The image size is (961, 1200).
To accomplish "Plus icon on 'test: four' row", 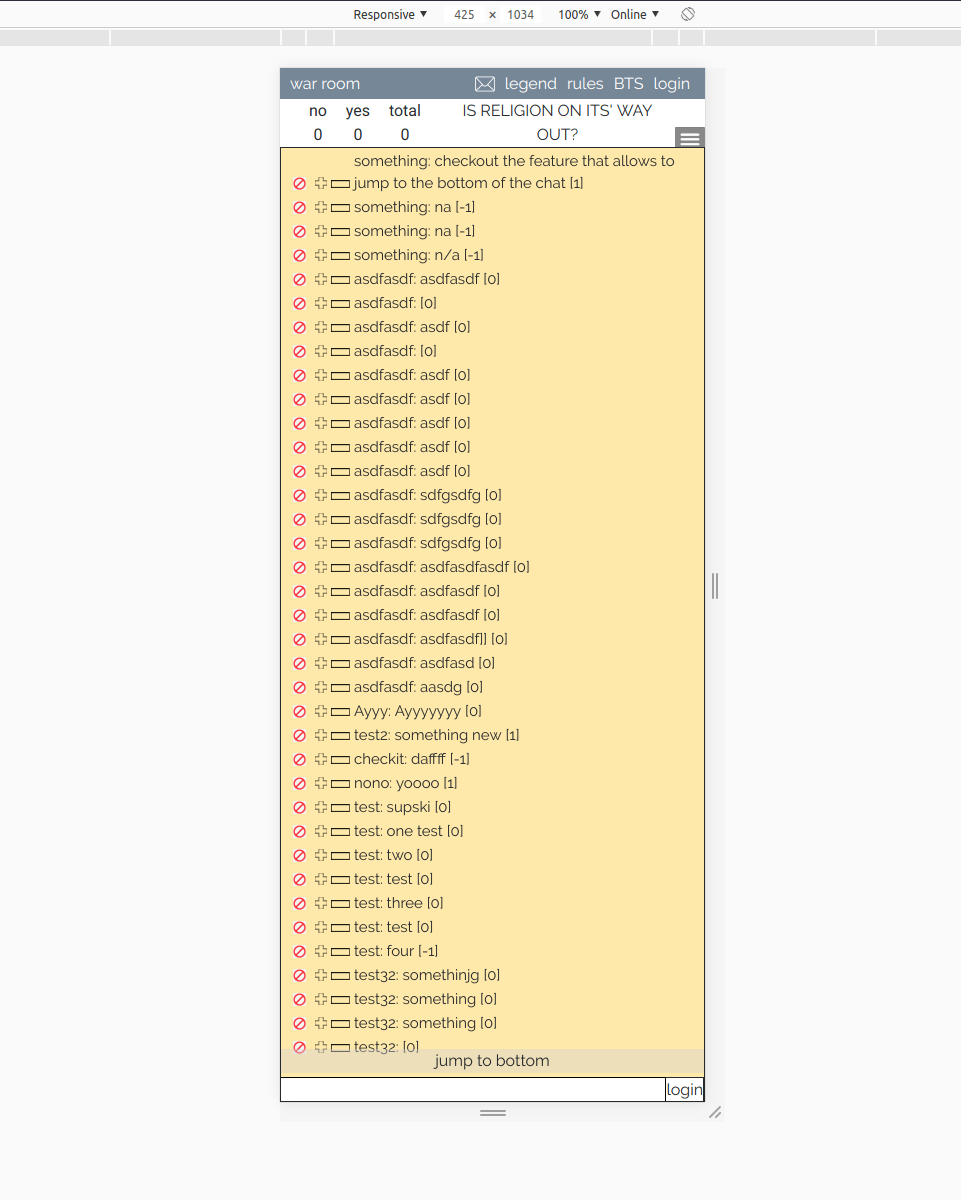I will pyautogui.click(x=321, y=951).
